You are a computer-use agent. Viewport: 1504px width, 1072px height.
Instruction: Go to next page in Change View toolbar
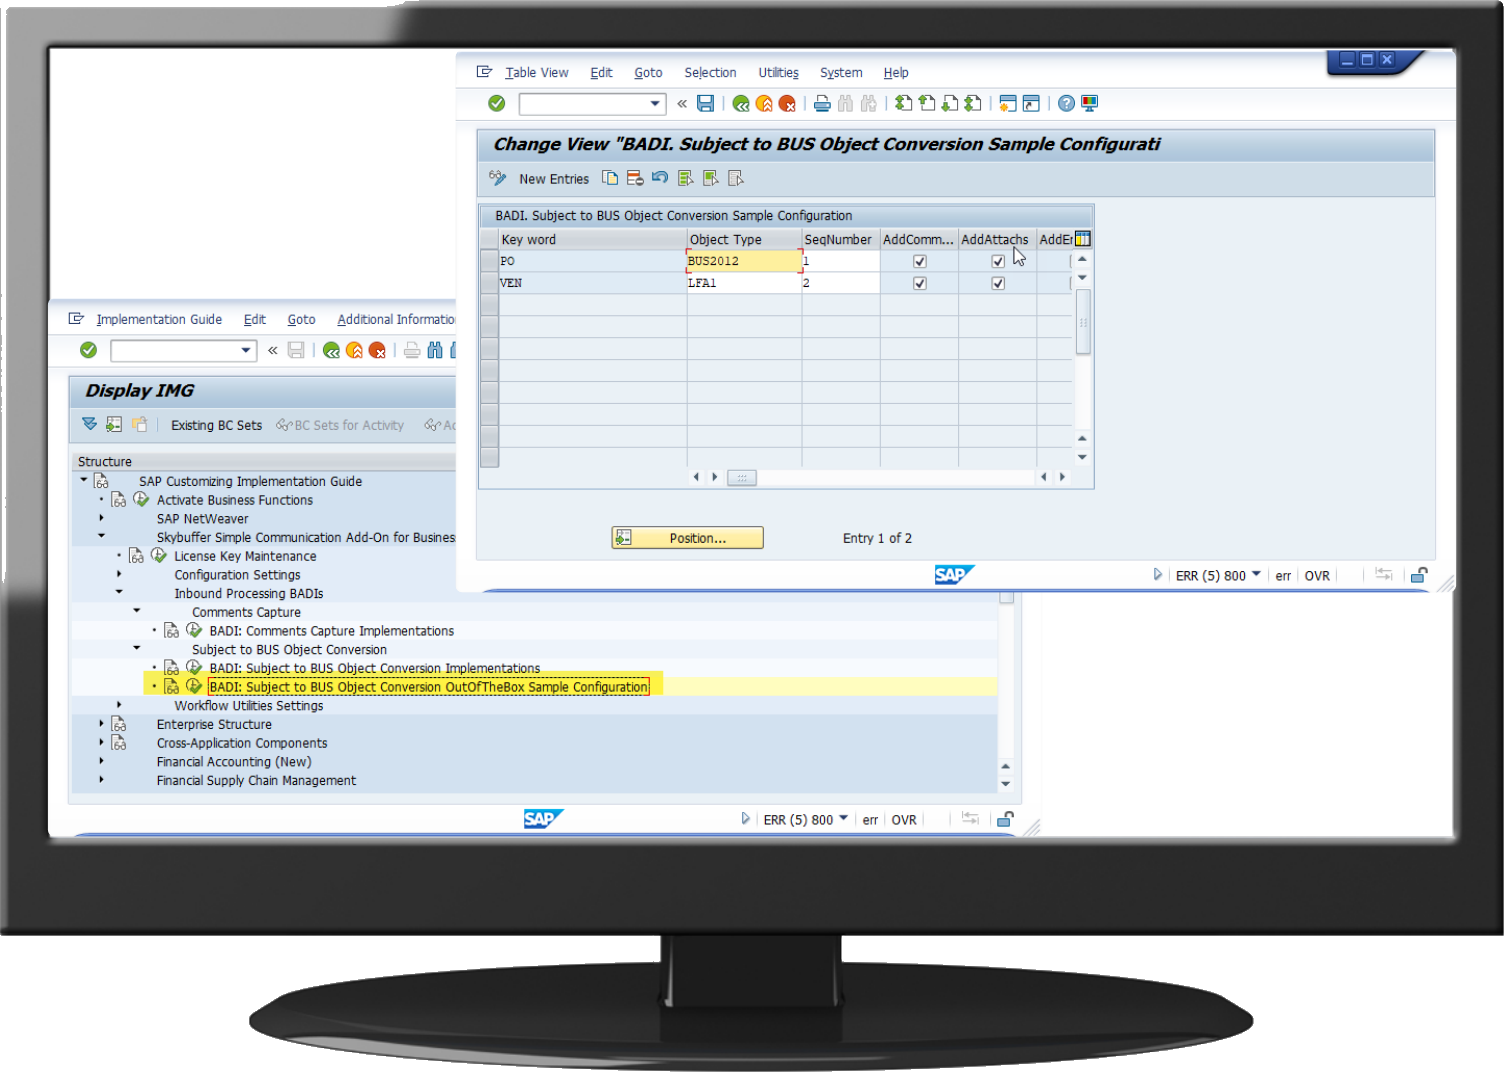coord(950,103)
